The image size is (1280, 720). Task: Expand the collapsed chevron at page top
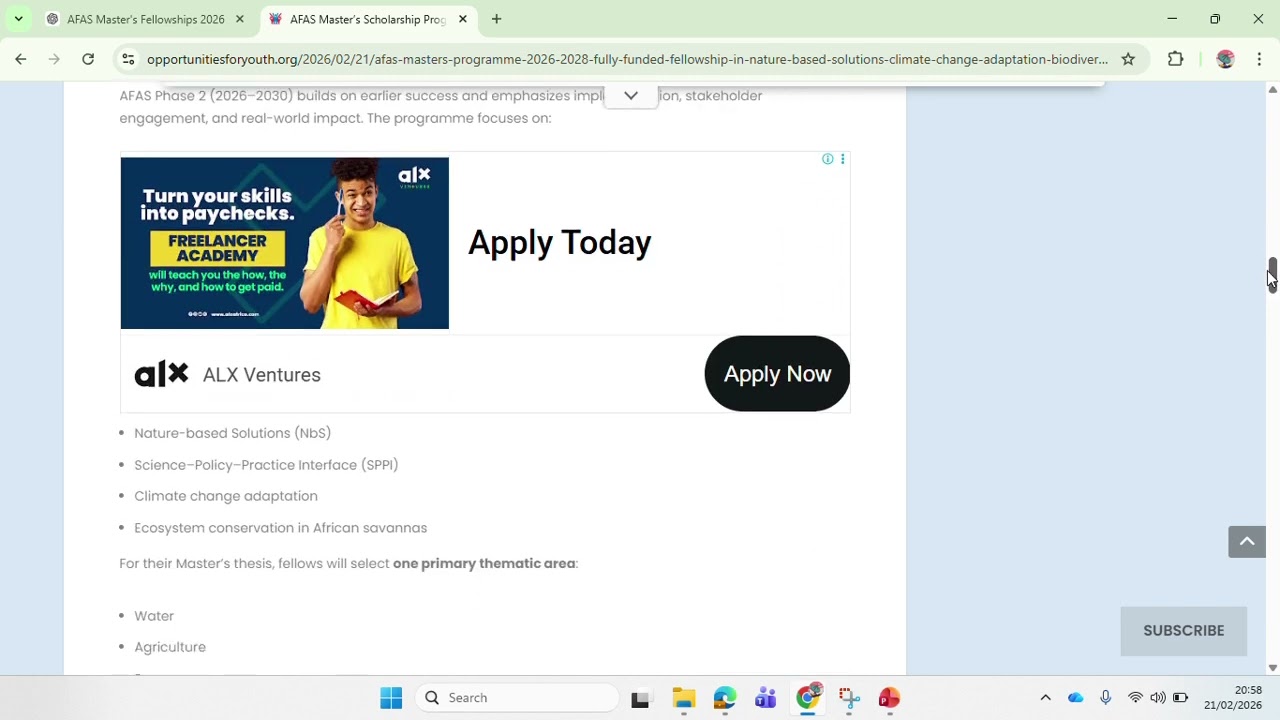tap(631, 96)
